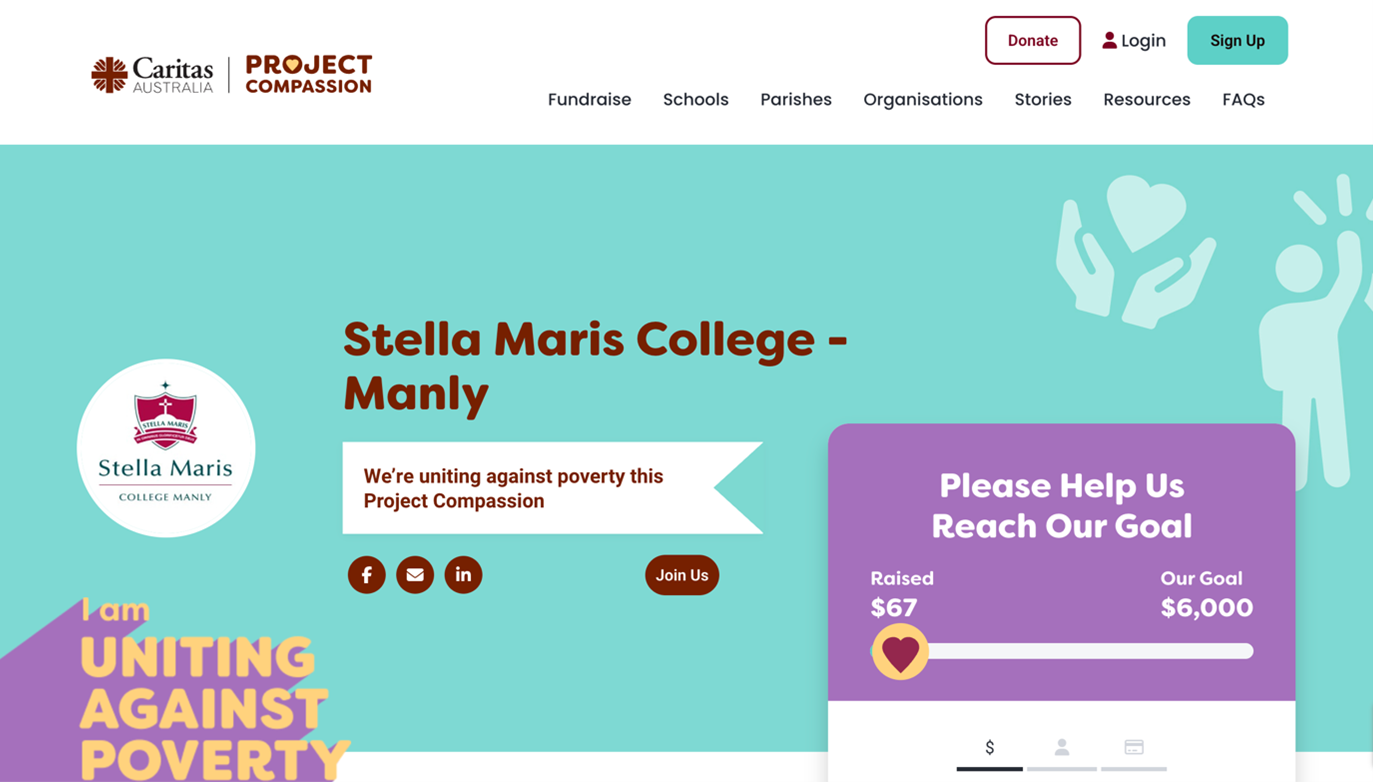The width and height of the screenshot is (1373, 782).
Task: Open the Organisations navigation item
Action: click(922, 99)
